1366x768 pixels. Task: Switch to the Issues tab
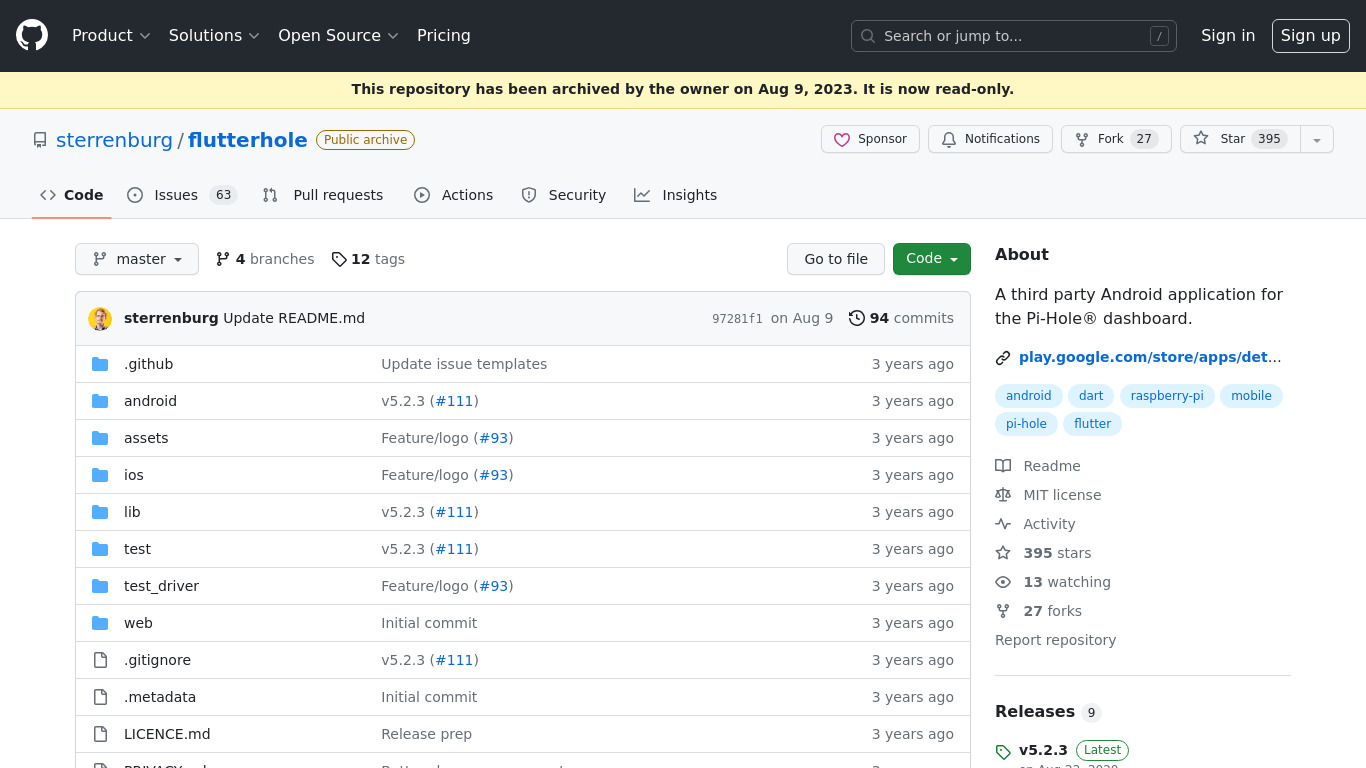[181, 195]
